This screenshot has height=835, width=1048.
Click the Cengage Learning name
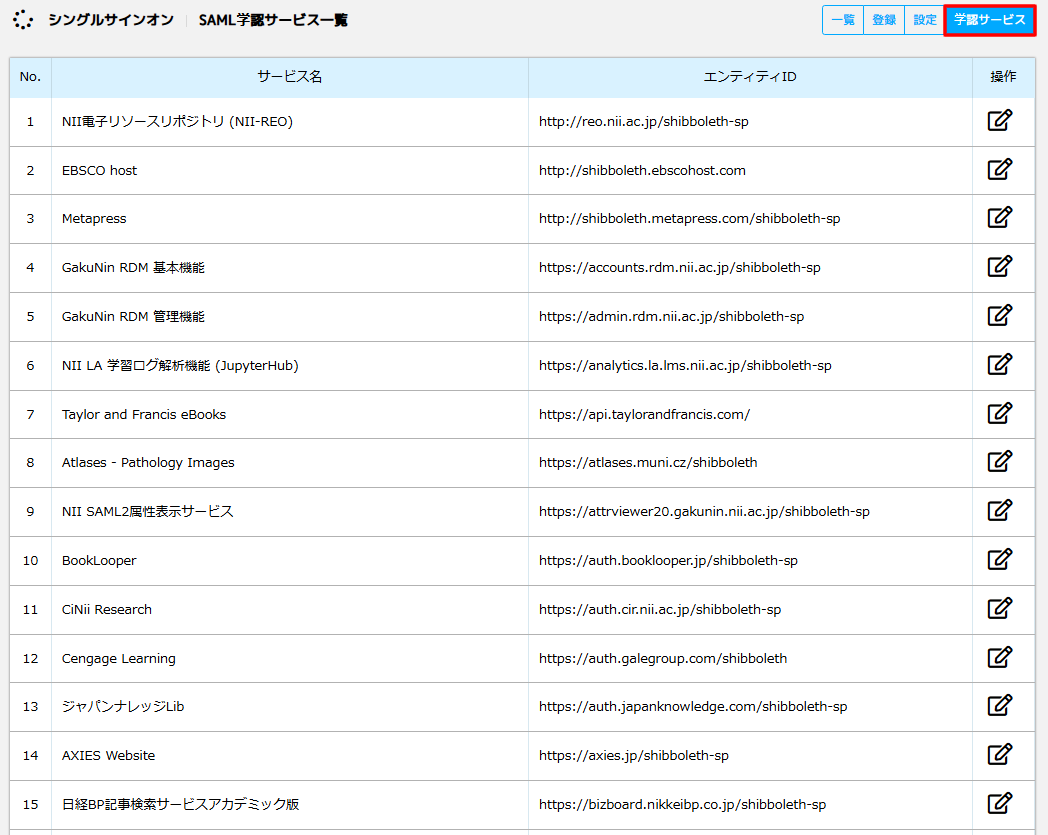coord(118,659)
